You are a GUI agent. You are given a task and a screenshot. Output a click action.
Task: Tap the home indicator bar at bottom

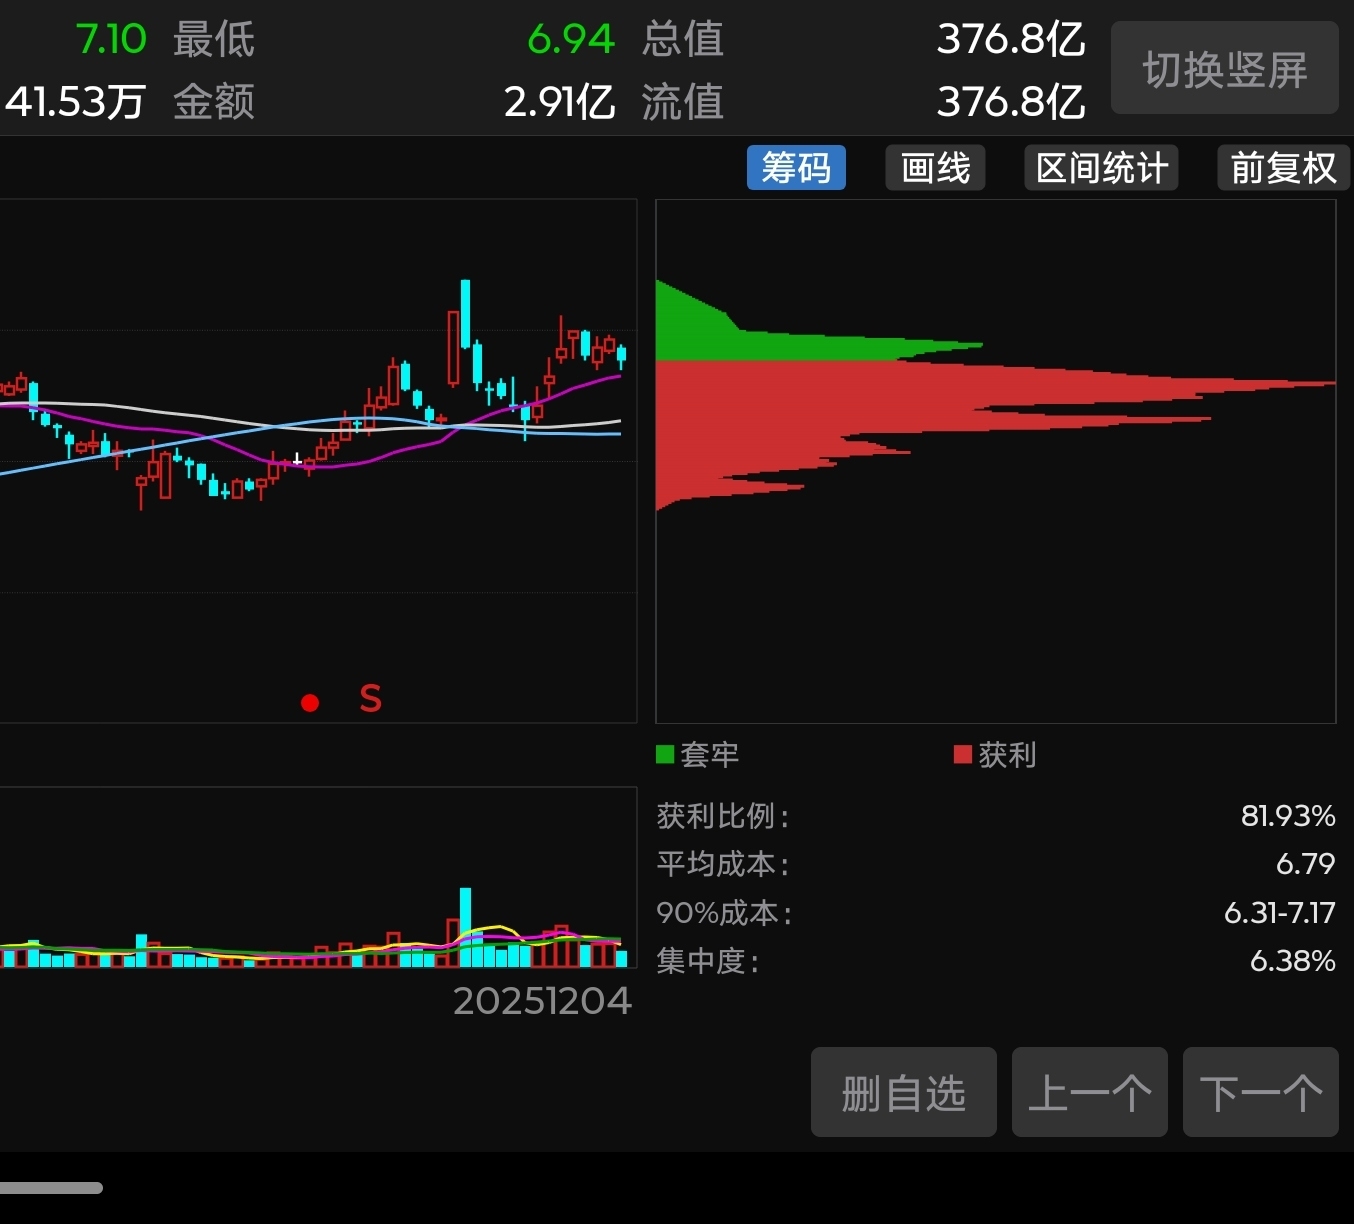tap(51, 1188)
